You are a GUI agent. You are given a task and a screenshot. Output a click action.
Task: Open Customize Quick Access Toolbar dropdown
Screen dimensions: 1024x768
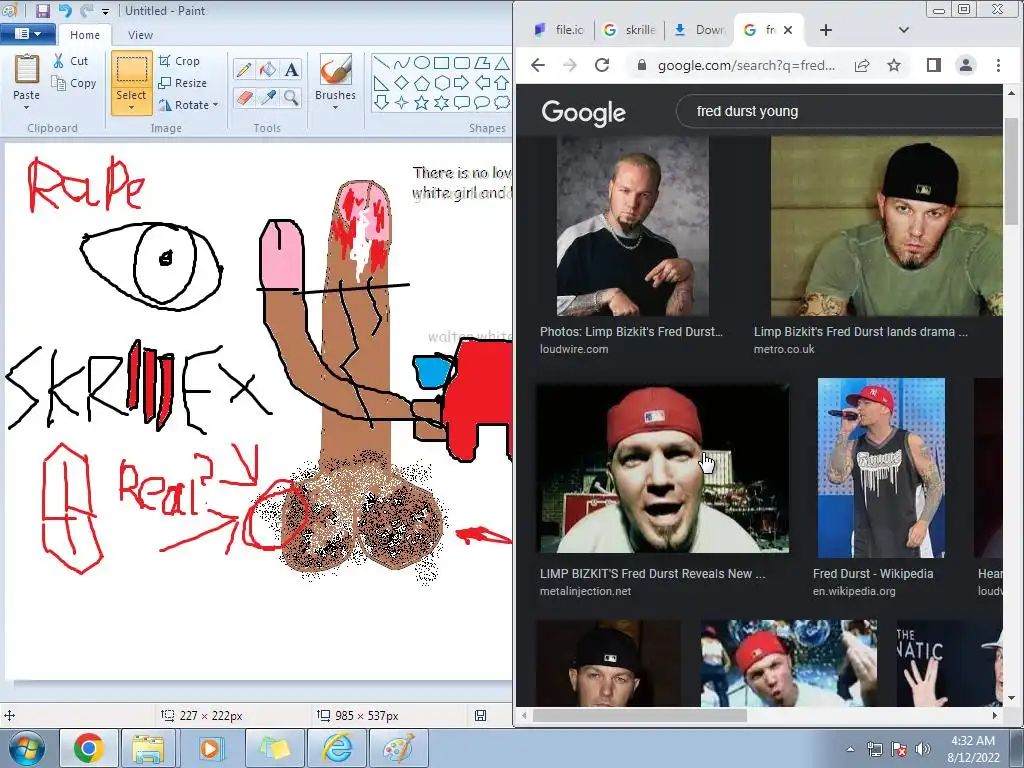pyautogui.click(x=105, y=11)
